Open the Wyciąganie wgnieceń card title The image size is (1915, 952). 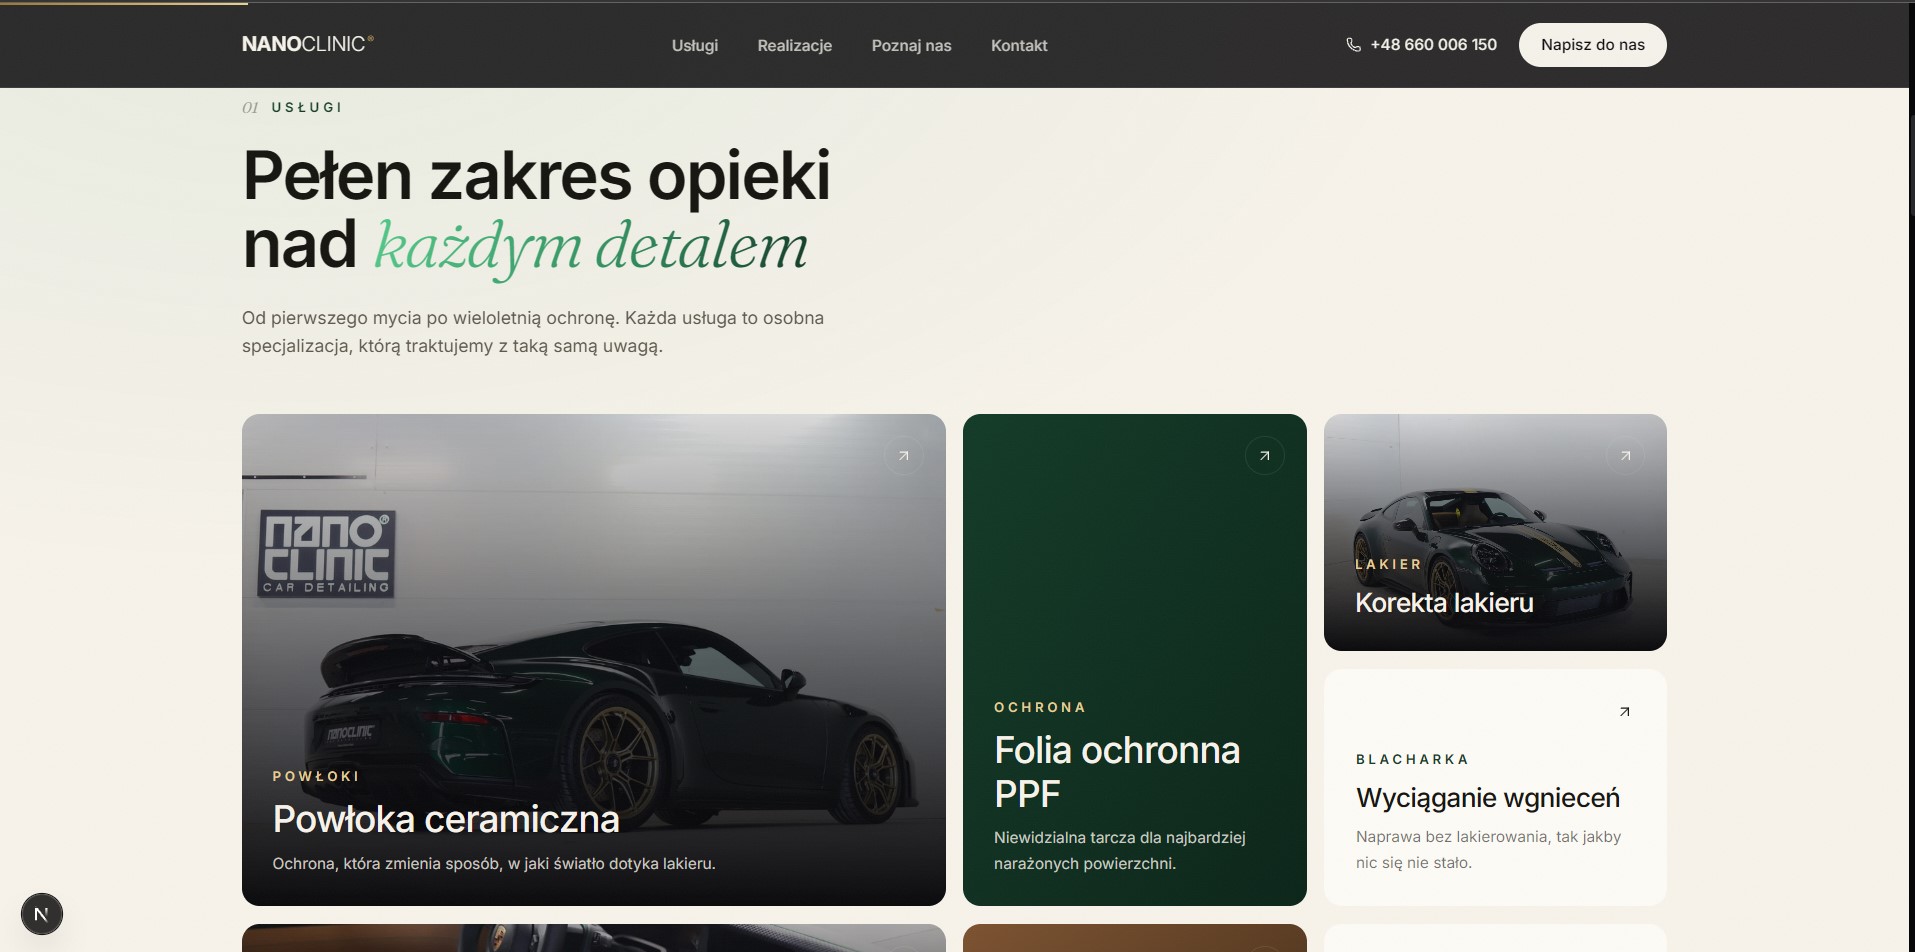1488,798
